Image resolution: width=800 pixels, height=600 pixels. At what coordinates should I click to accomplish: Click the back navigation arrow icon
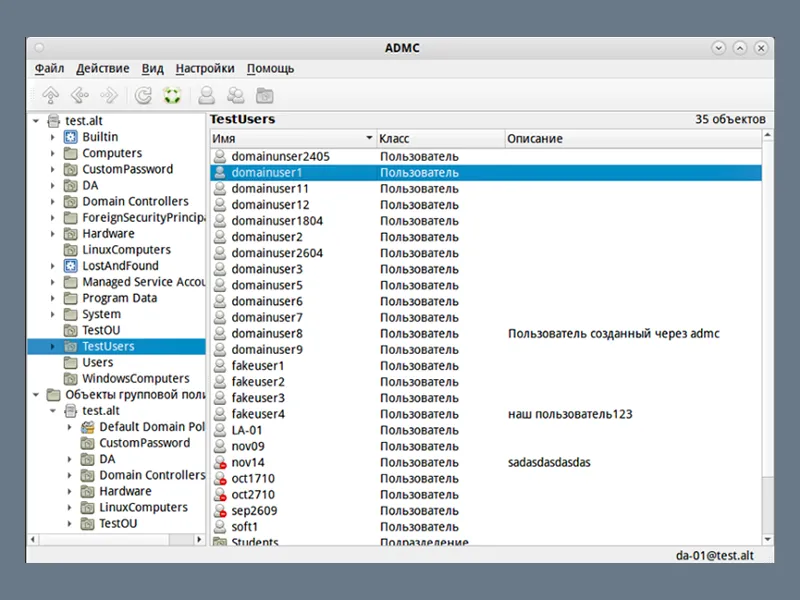(79, 95)
